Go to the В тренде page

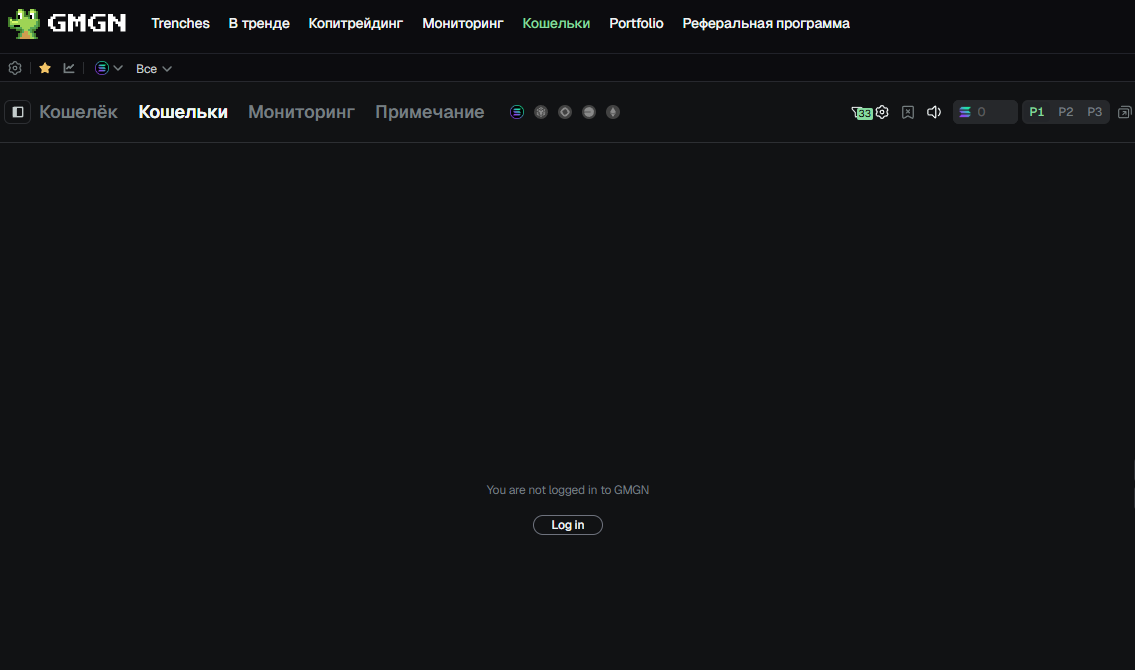259,23
